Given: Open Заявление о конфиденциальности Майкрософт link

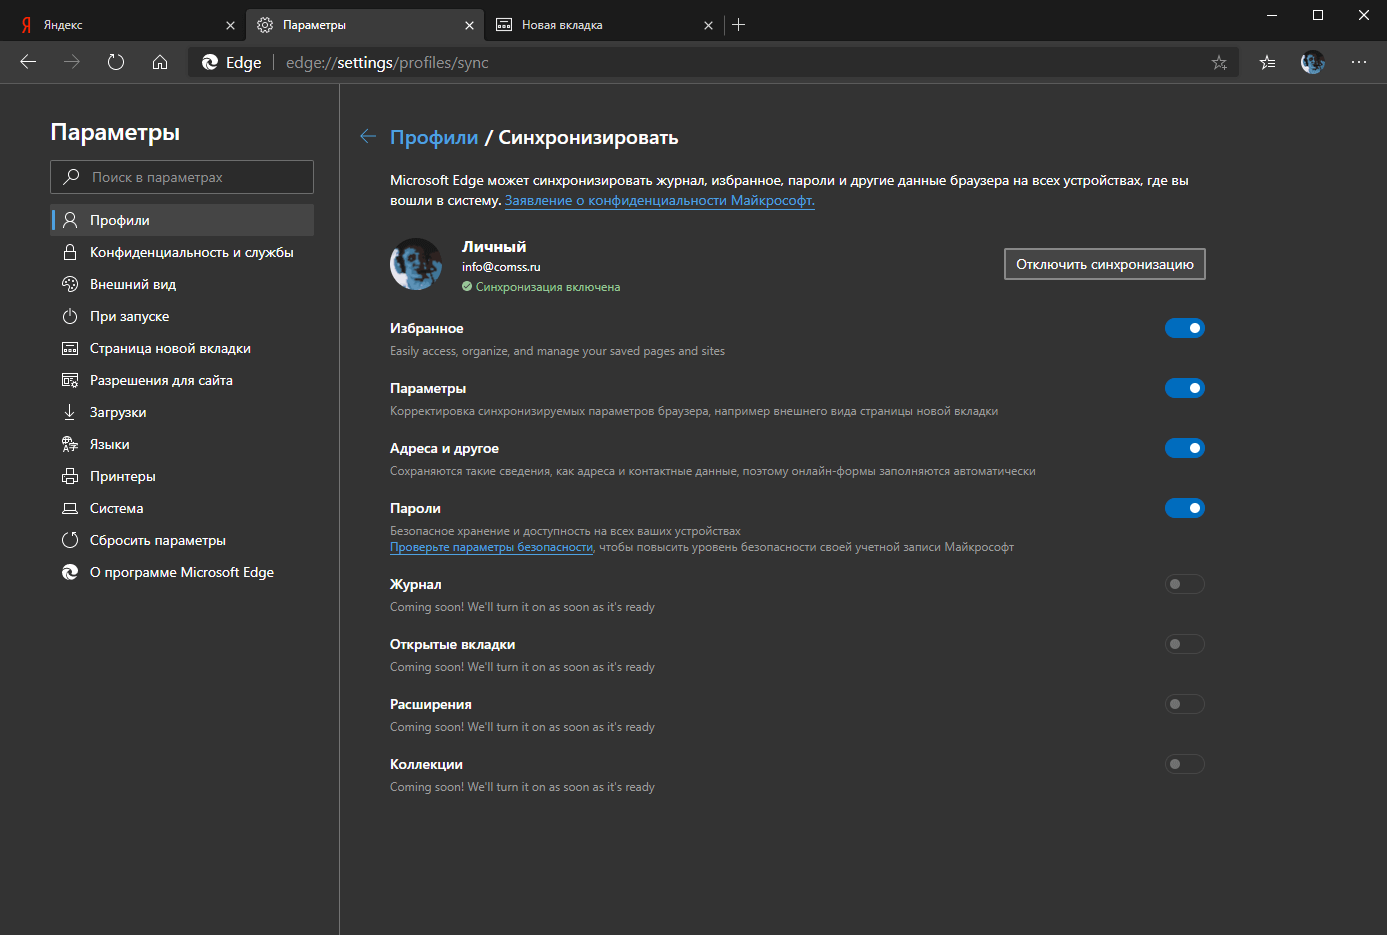Looking at the screenshot, I should tap(659, 200).
